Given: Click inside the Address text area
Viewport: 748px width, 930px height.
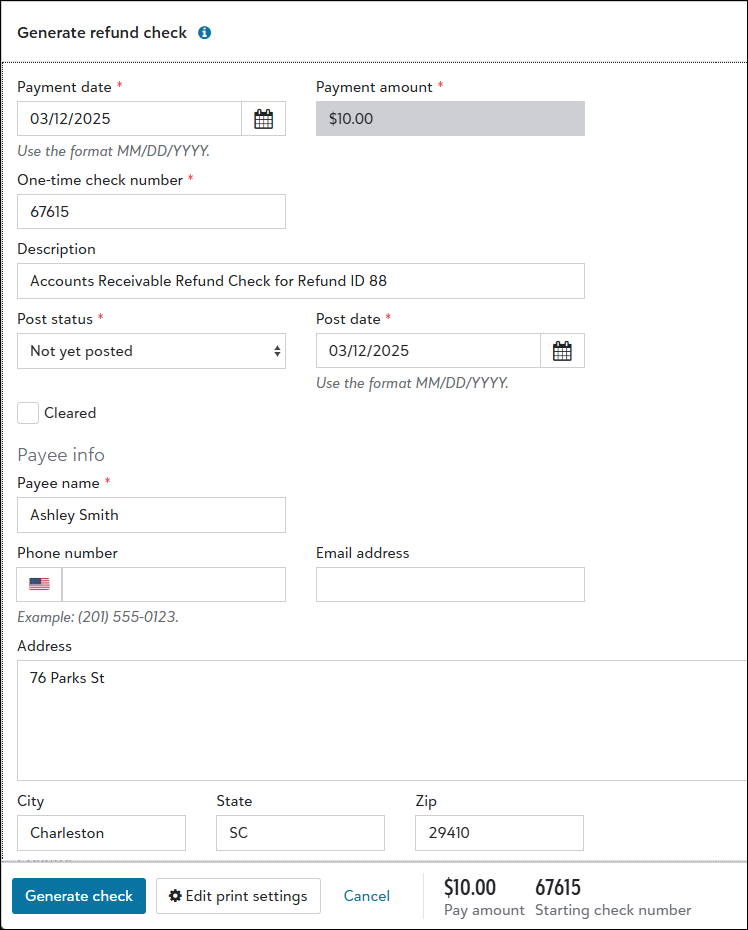Looking at the screenshot, I should point(383,721).
